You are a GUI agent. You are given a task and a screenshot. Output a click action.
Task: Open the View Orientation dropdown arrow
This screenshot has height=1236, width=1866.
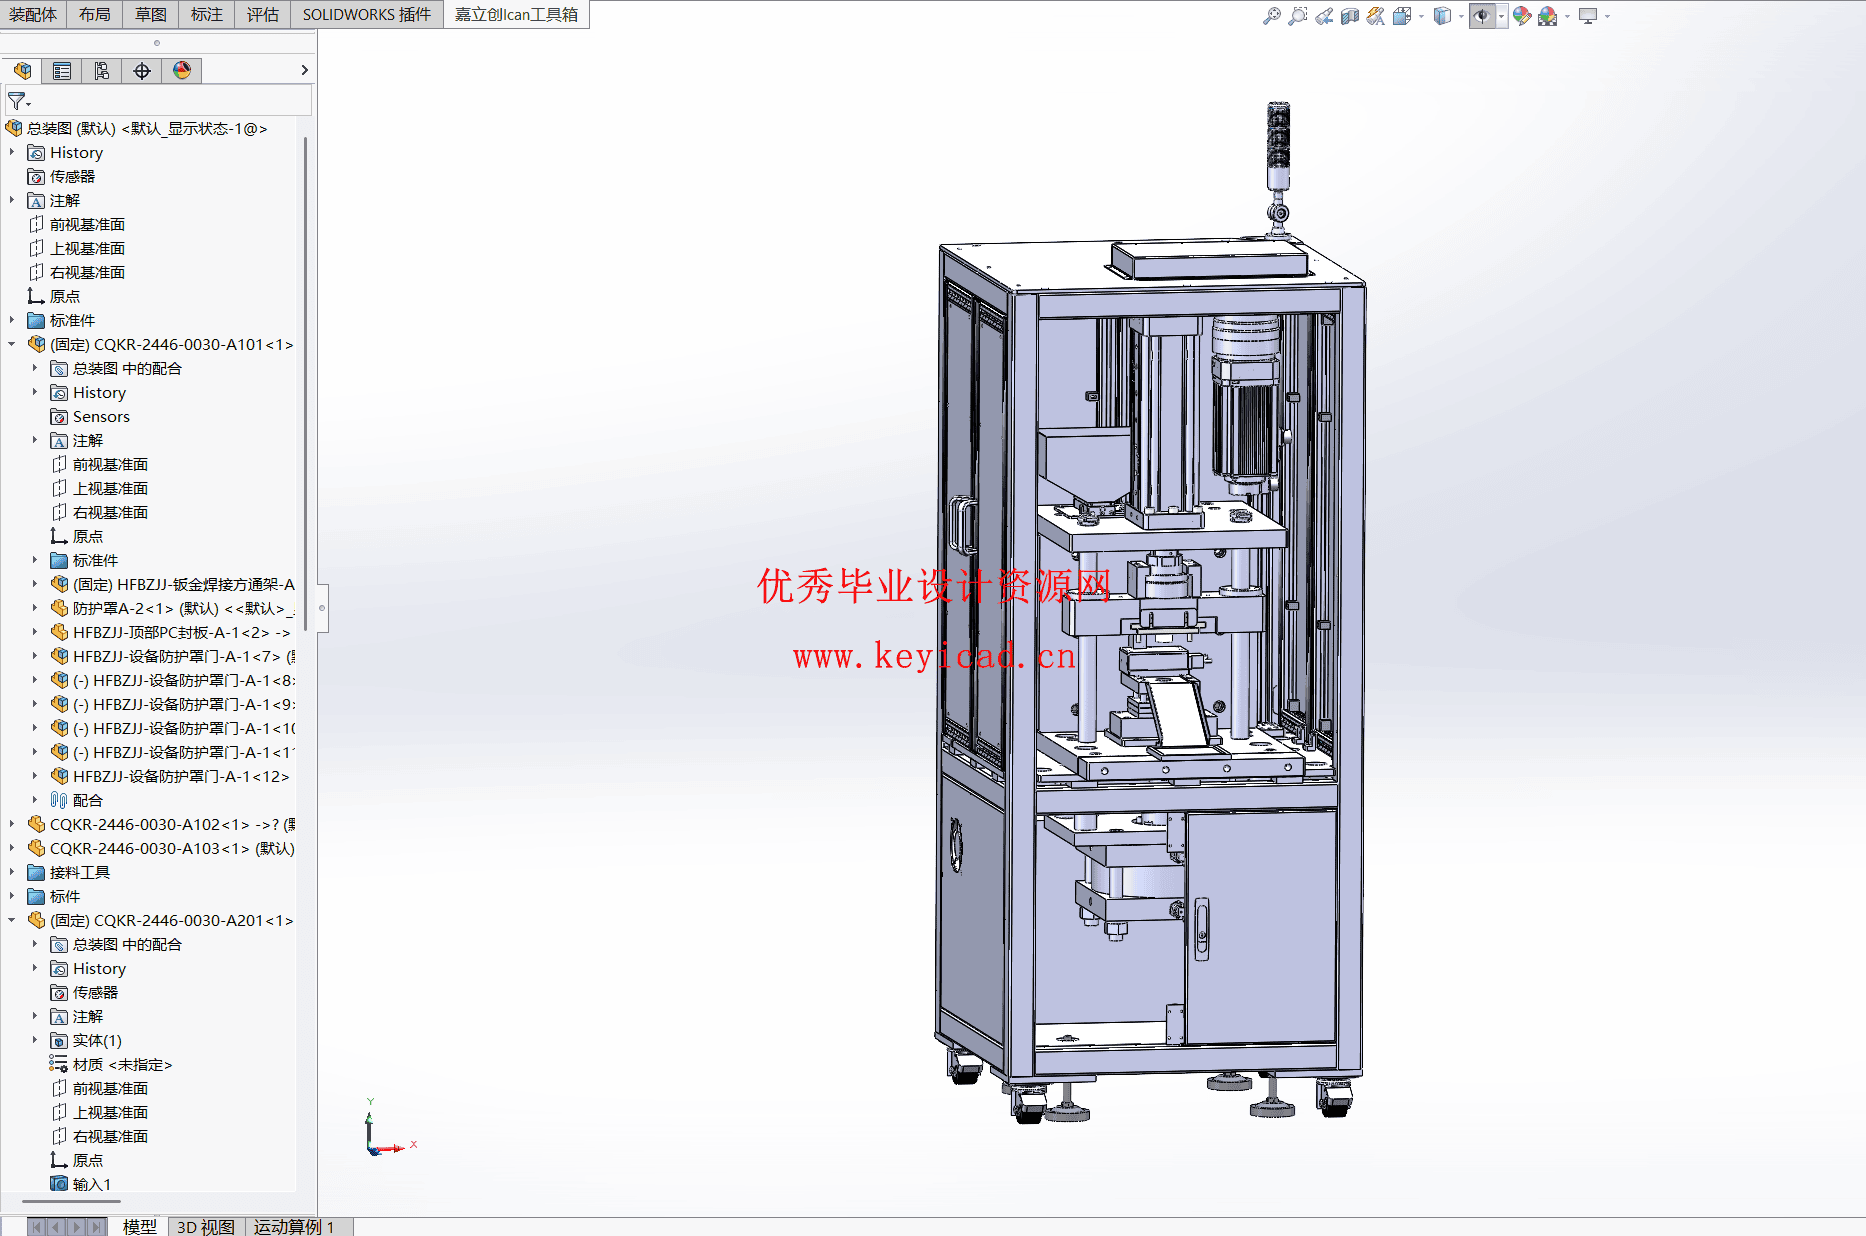(1421, 17)
